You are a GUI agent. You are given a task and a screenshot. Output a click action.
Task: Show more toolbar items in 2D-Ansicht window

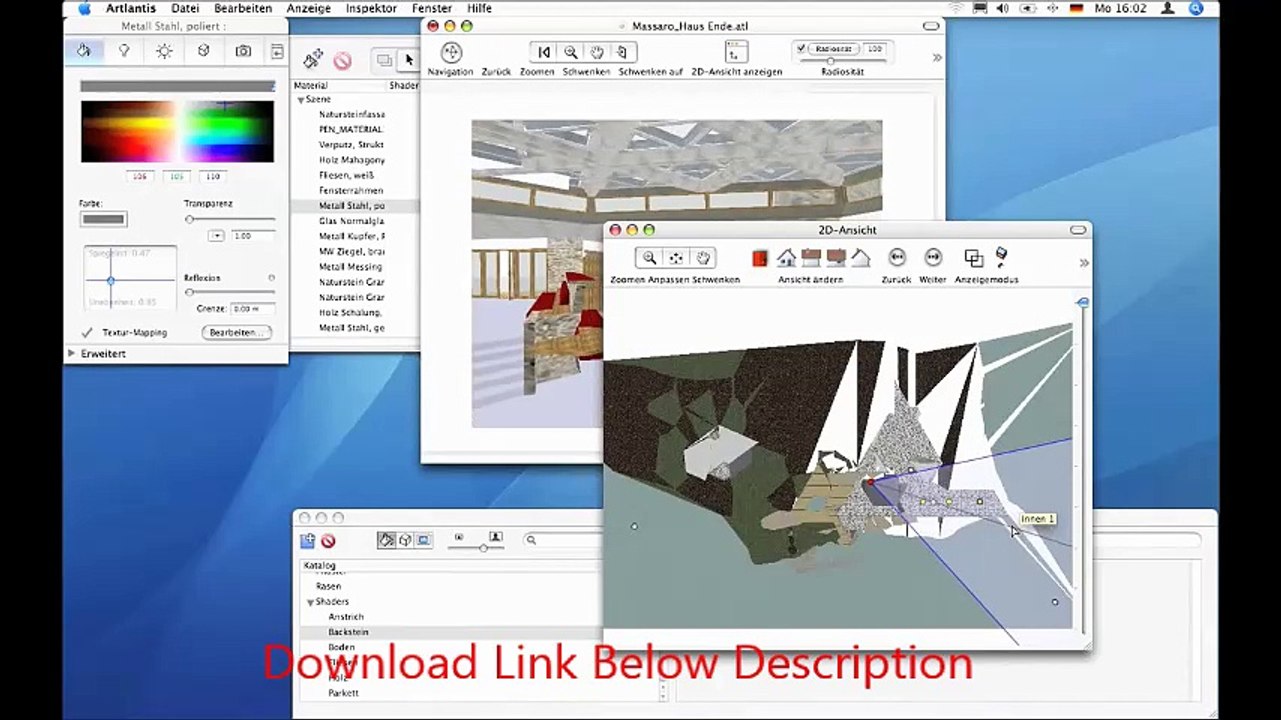coord(1084,263)
